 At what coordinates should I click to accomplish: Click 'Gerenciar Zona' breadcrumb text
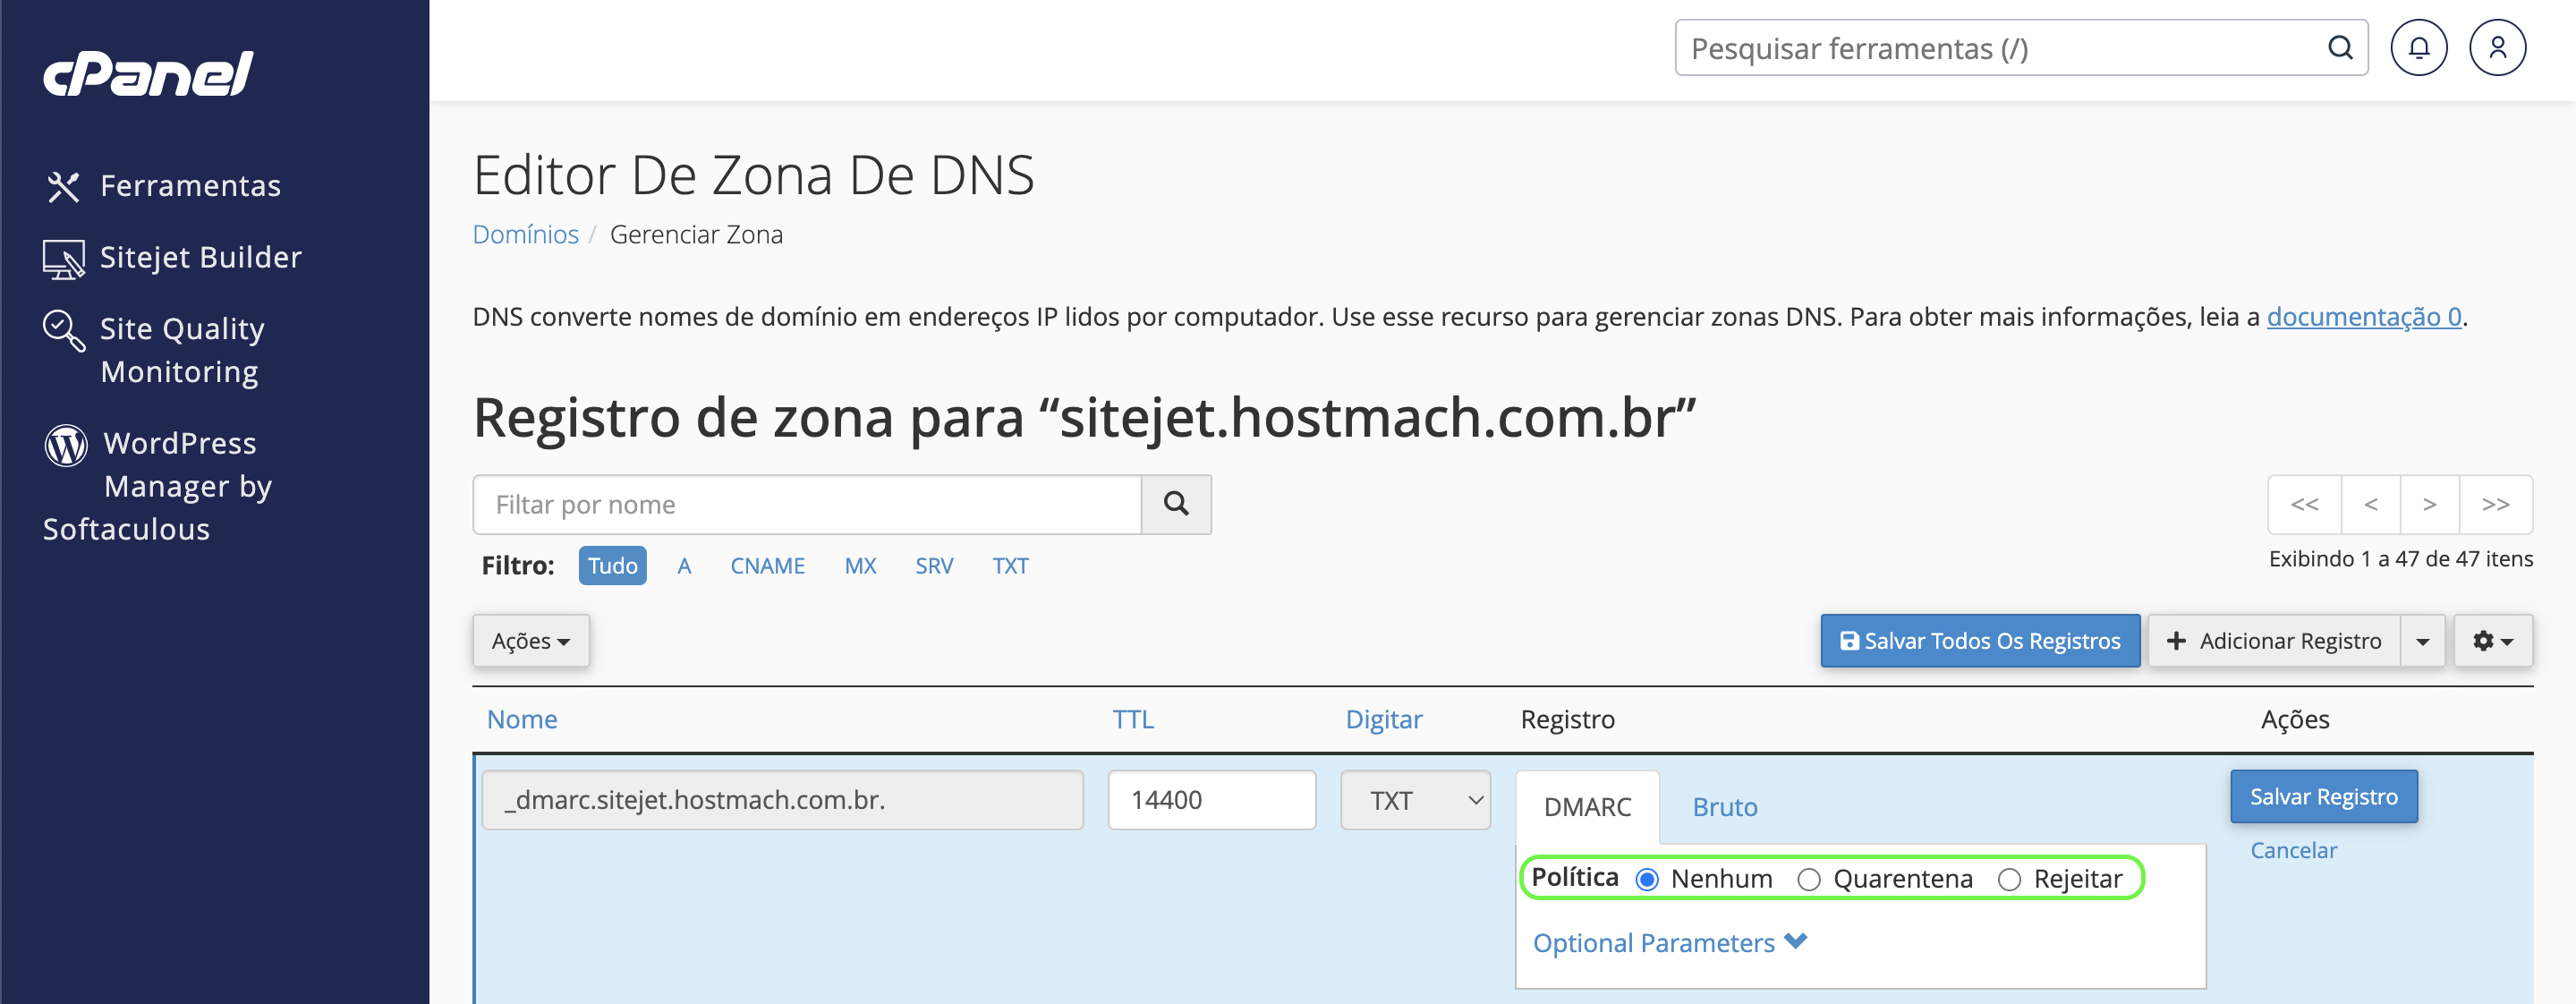(696, 234)
